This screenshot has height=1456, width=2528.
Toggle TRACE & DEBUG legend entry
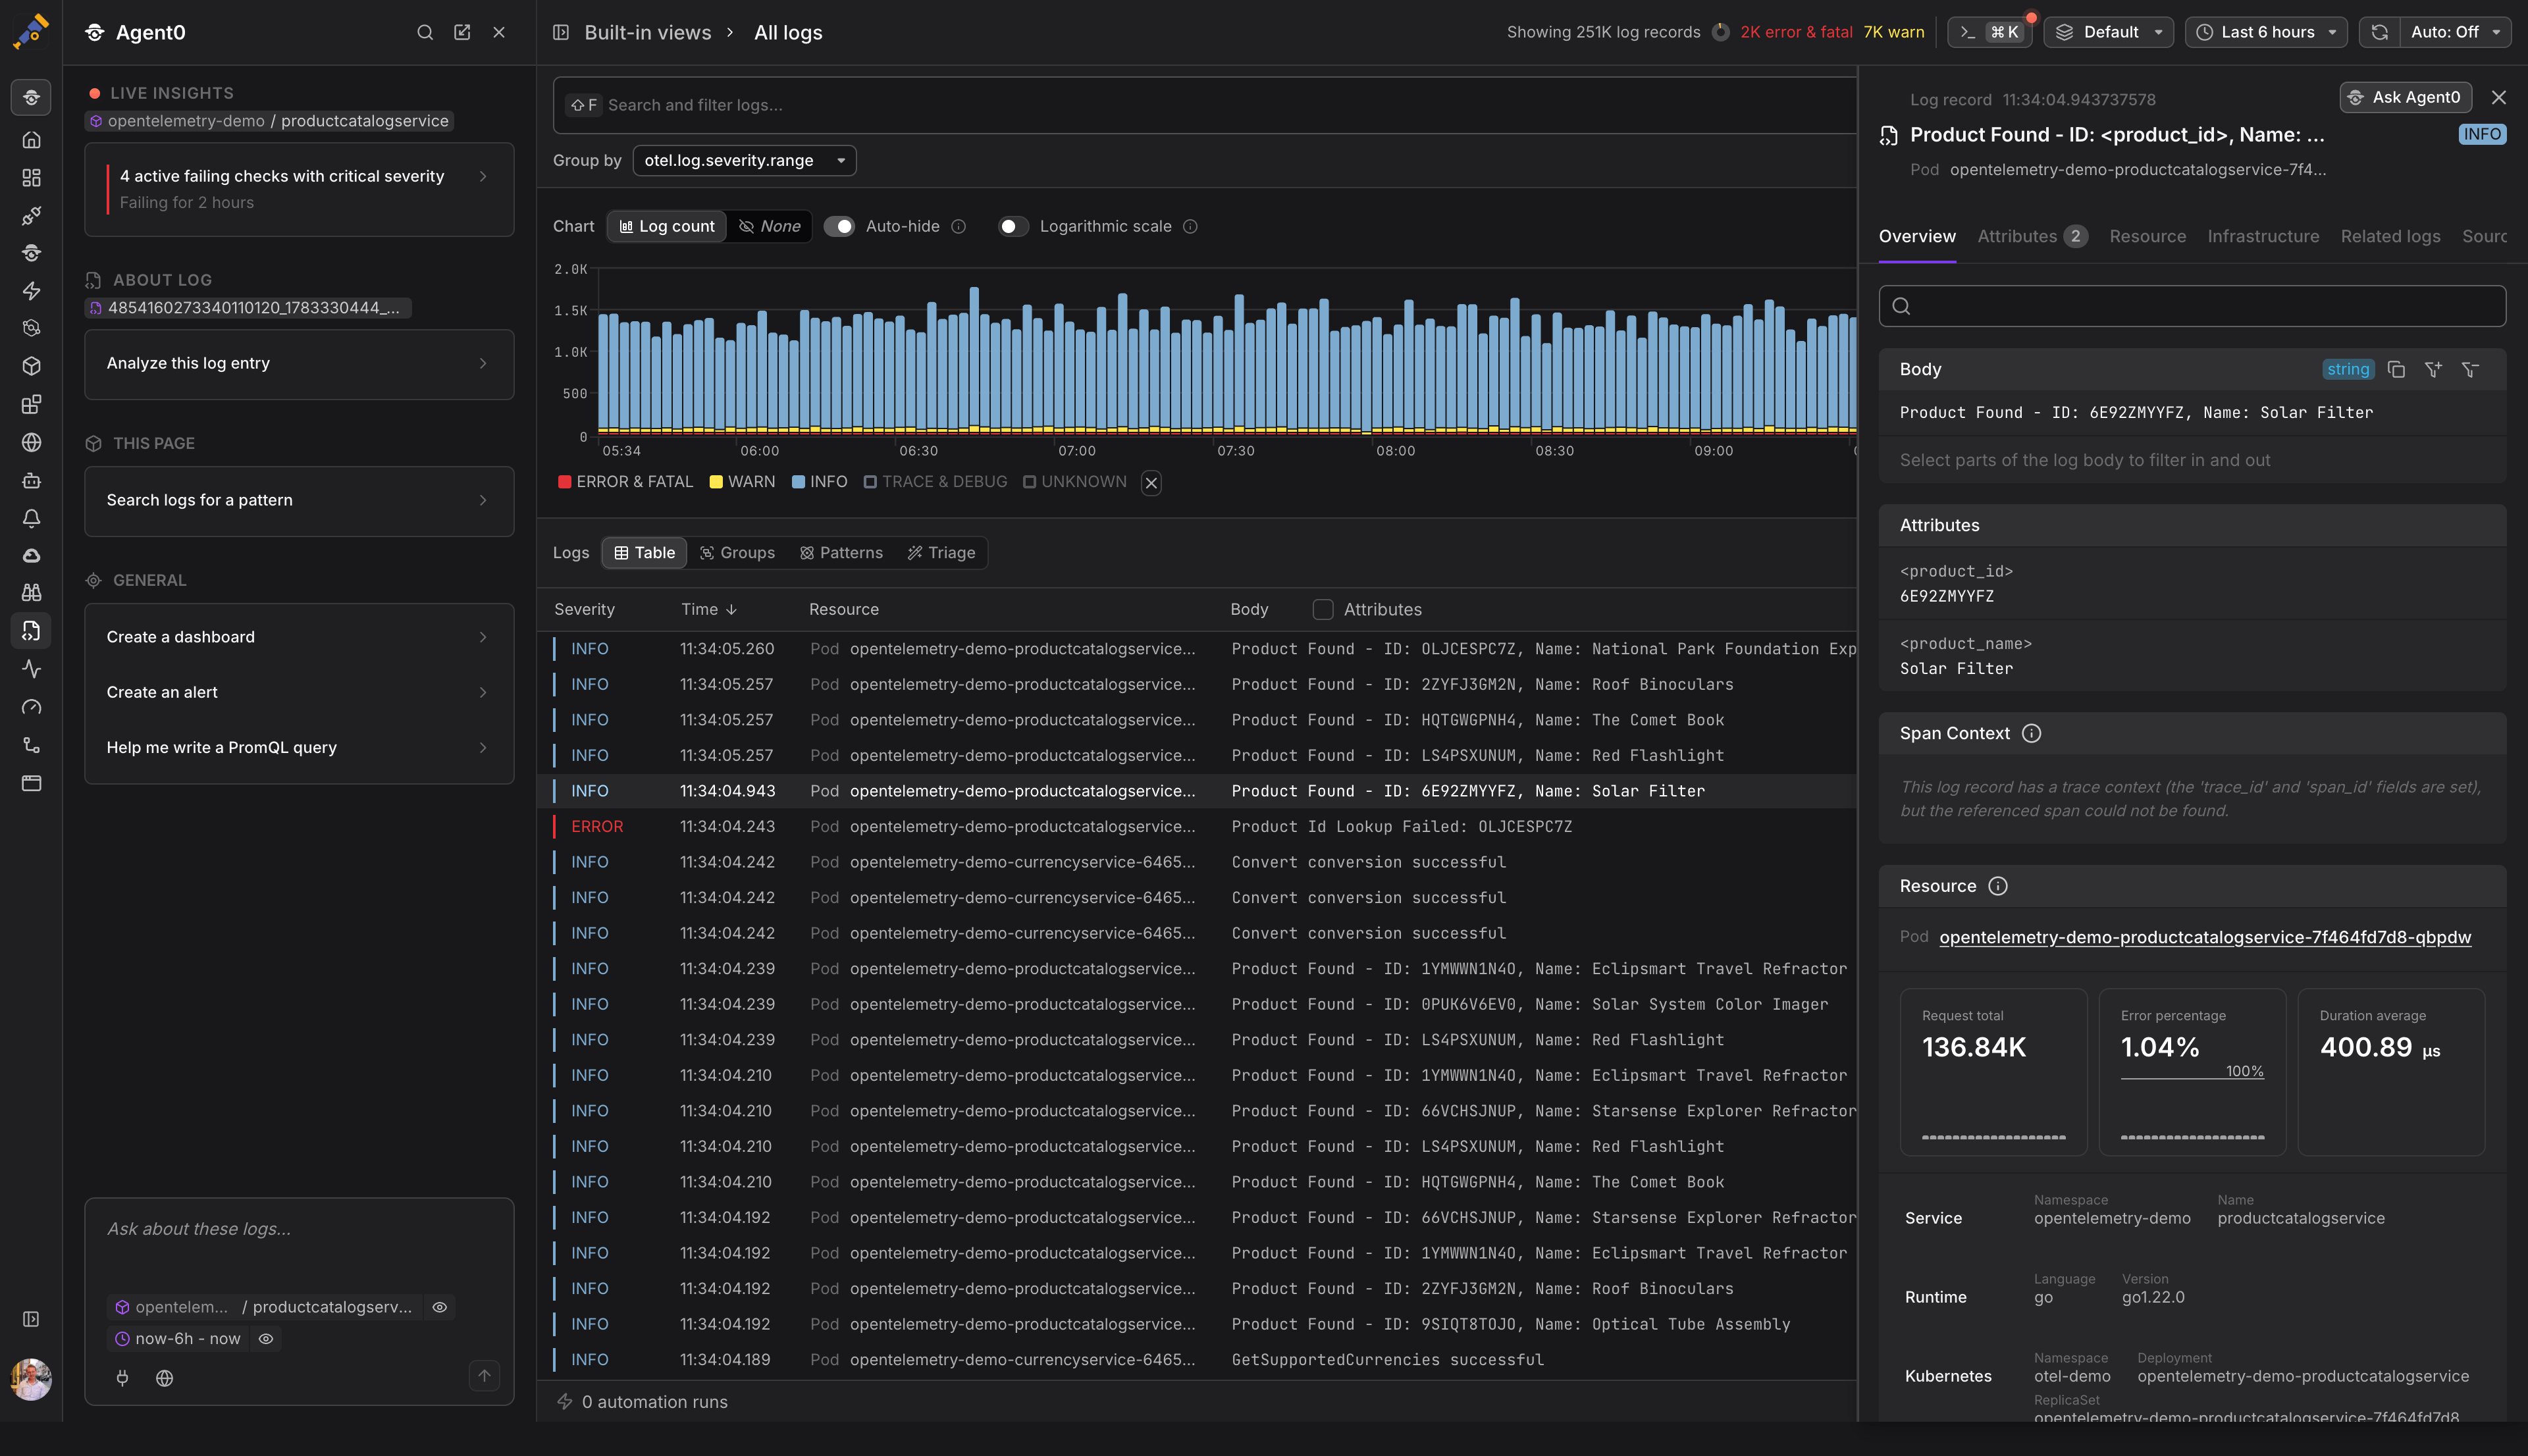(935, 482)
